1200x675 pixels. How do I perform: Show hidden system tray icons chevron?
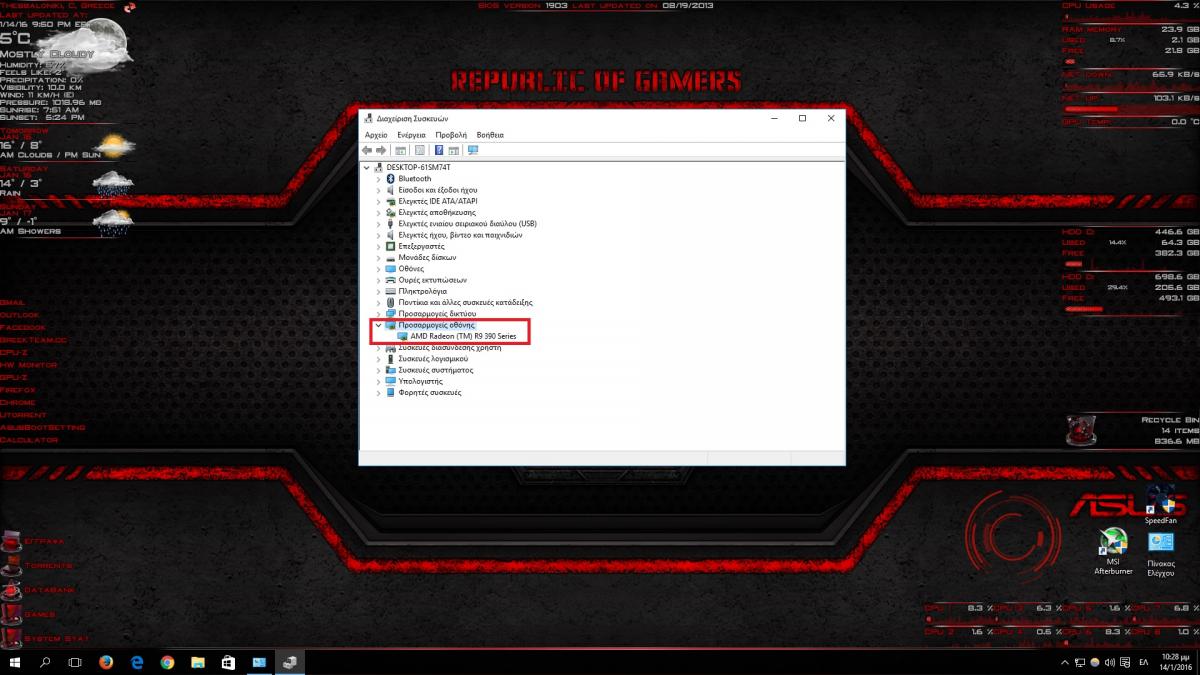tap(1064, 663)
